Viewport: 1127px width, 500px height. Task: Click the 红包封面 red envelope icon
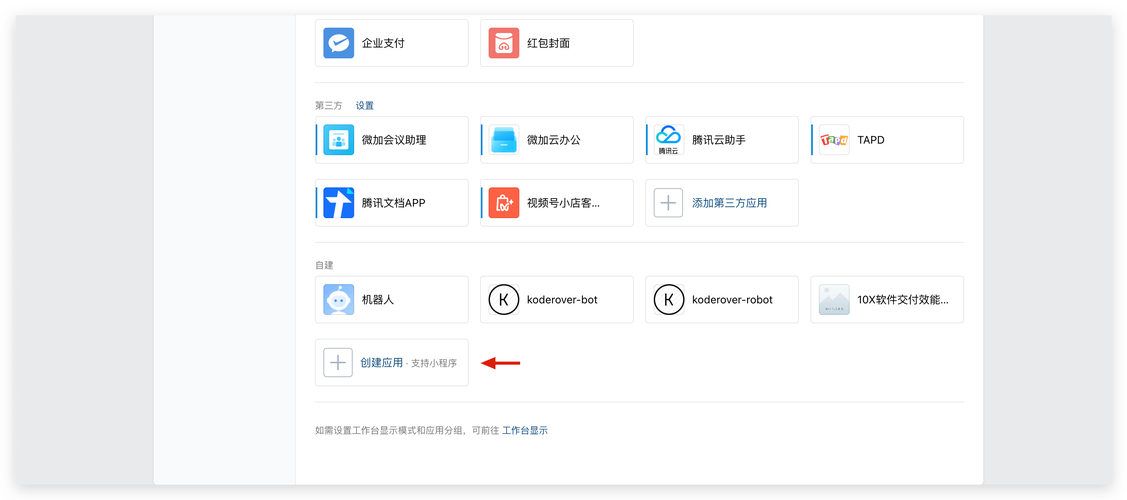pyautogui.click(x=504, y=43)
